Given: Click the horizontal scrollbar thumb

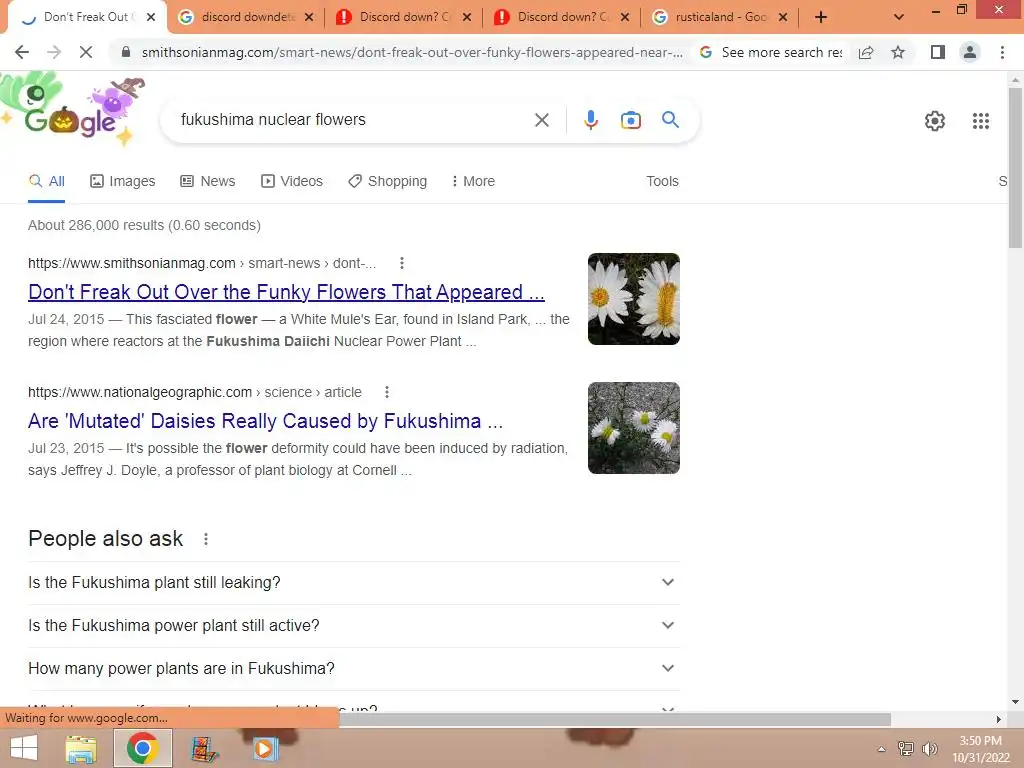Looking at the screenshot, I should pos(615,719).
